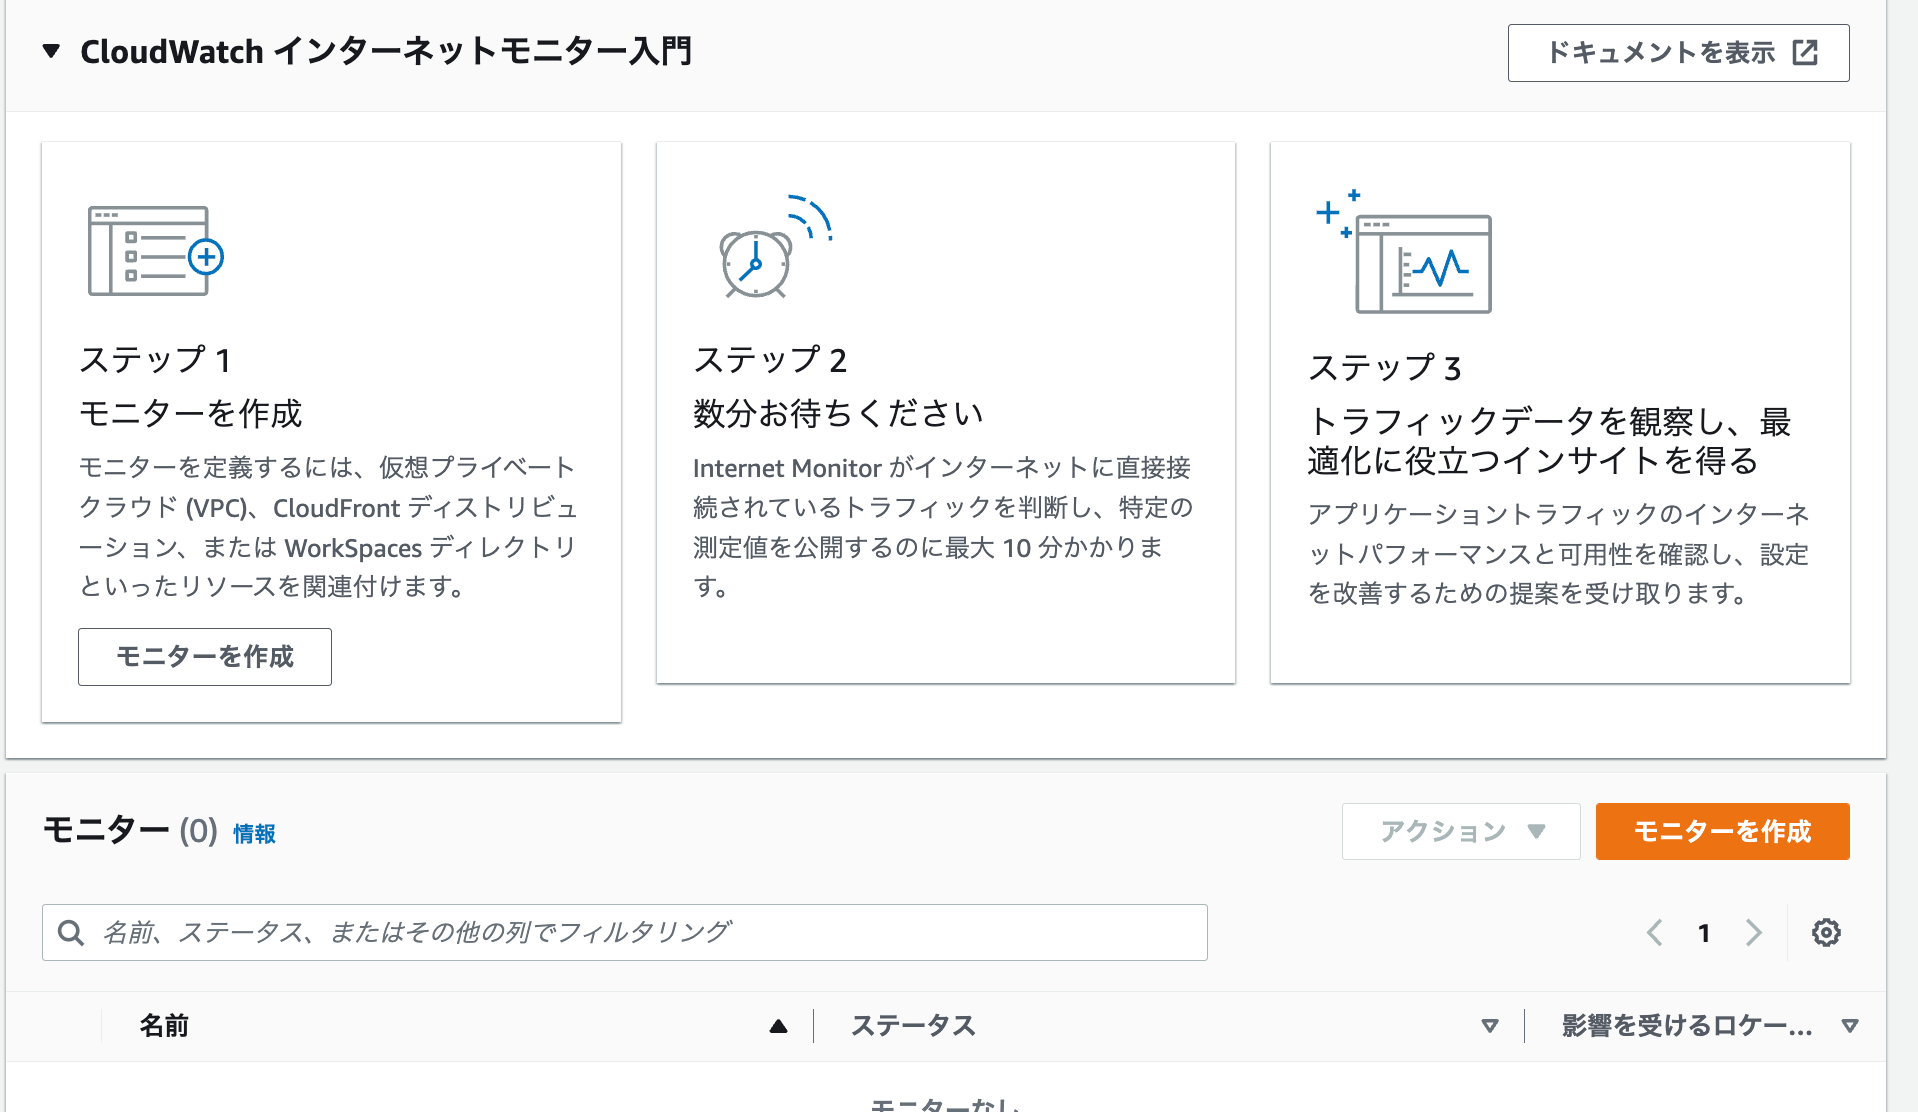
Task: Go to previous page arrow
Action: click(1655, 933)
